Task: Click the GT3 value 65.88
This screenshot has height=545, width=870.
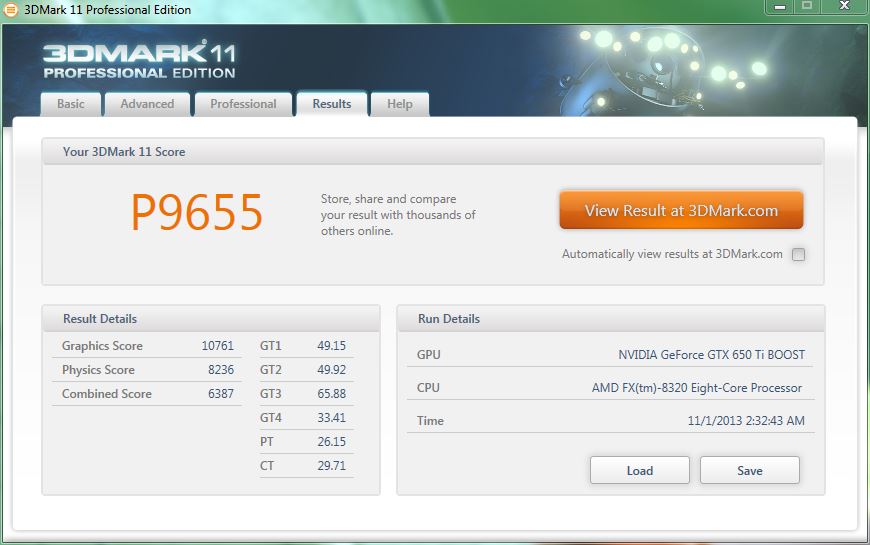Action: pyautogui.click(x=331, y=393)
